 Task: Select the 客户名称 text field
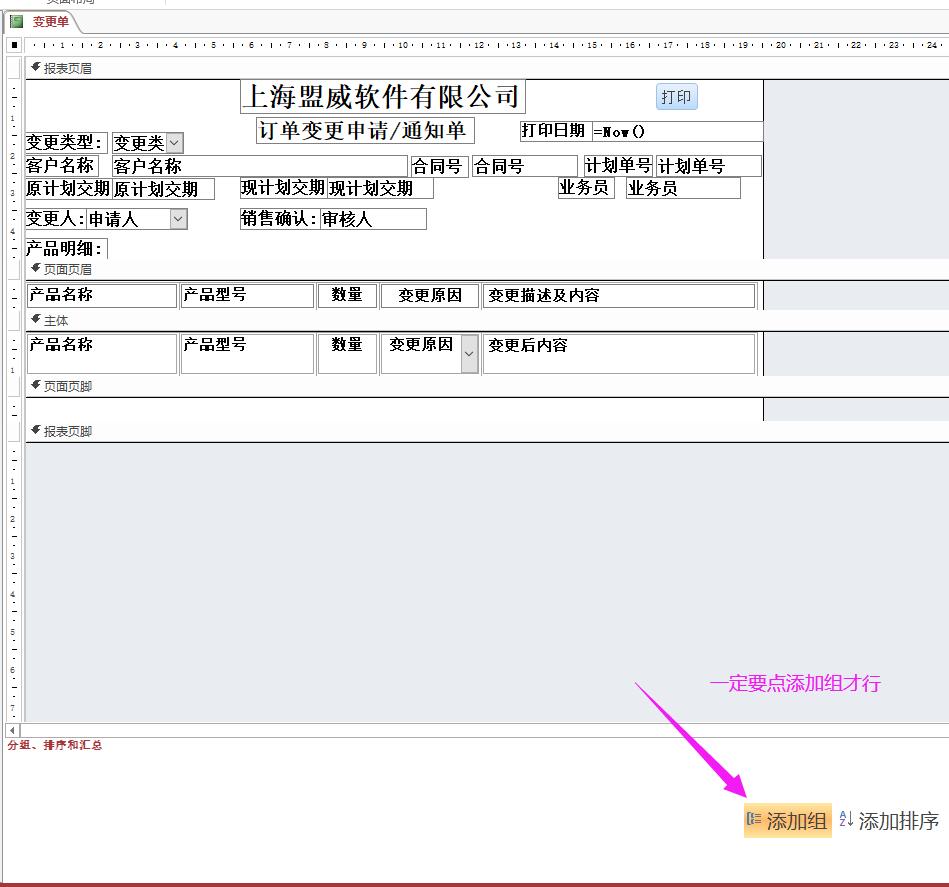coord(259,166)
